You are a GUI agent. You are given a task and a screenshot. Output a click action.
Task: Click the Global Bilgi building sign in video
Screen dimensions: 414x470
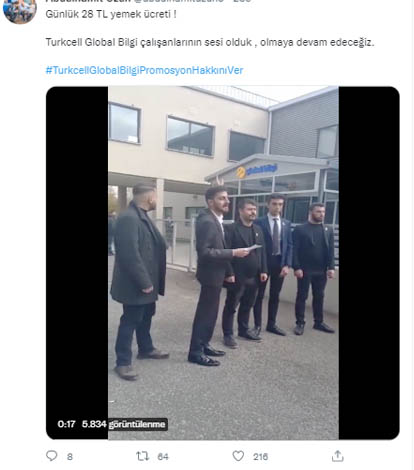(x=257, y=170)
